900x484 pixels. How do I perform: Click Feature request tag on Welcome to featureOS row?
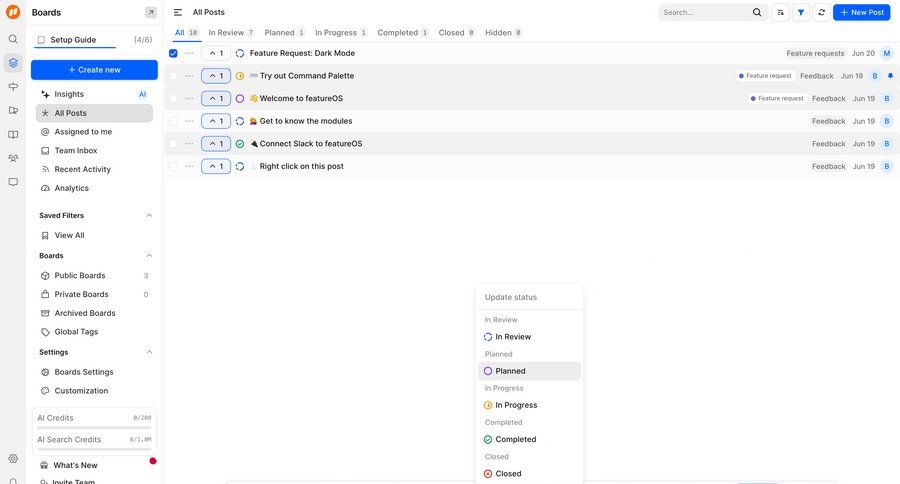click(778, 99)
